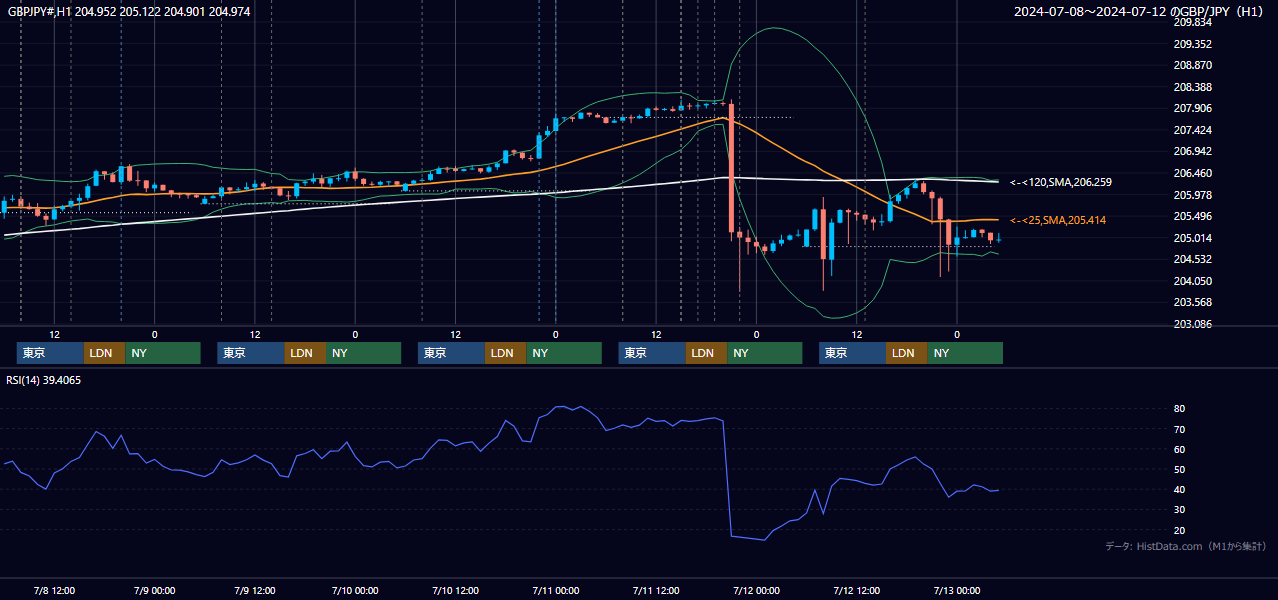Click the RSI(14) 39.4065 indicator label

[x=44, y=380]
